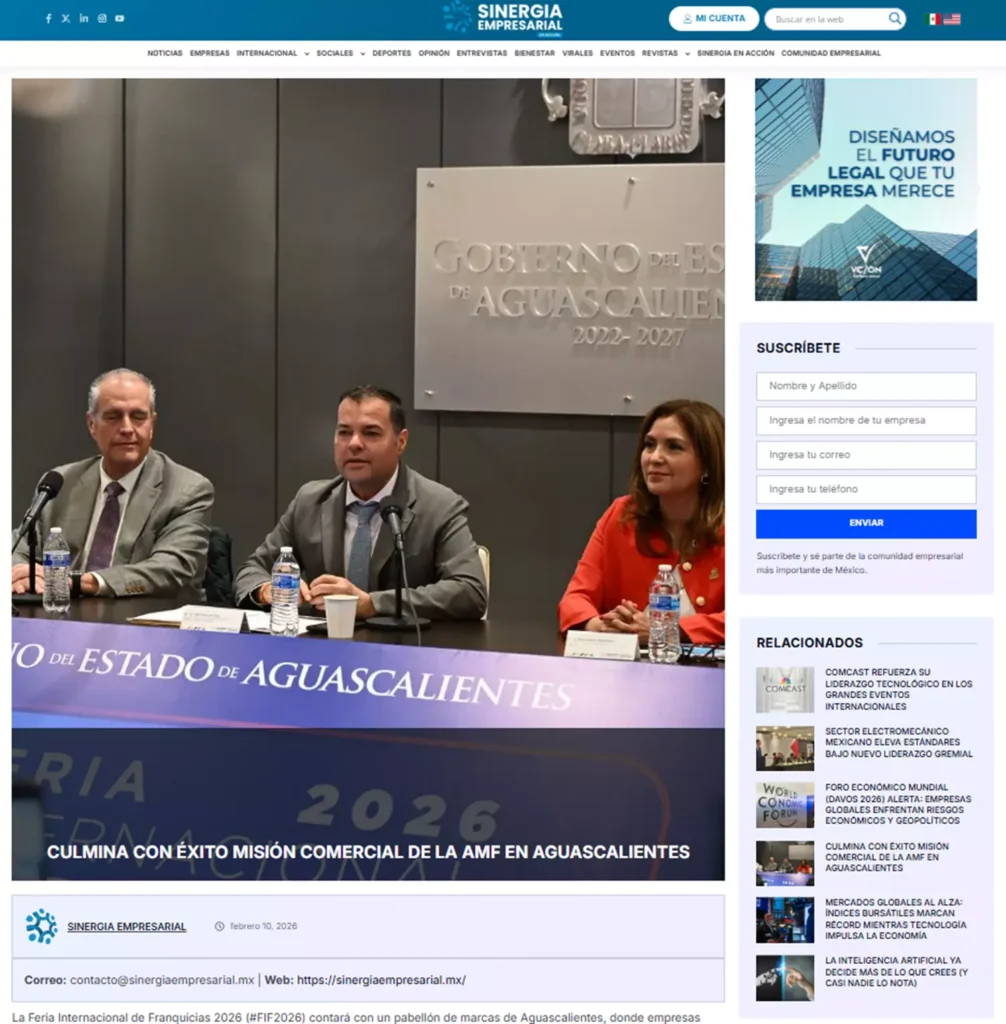1006x1024 pixels.
Task: Open the LinkedIn social icon
Action: tap(84, 19)
